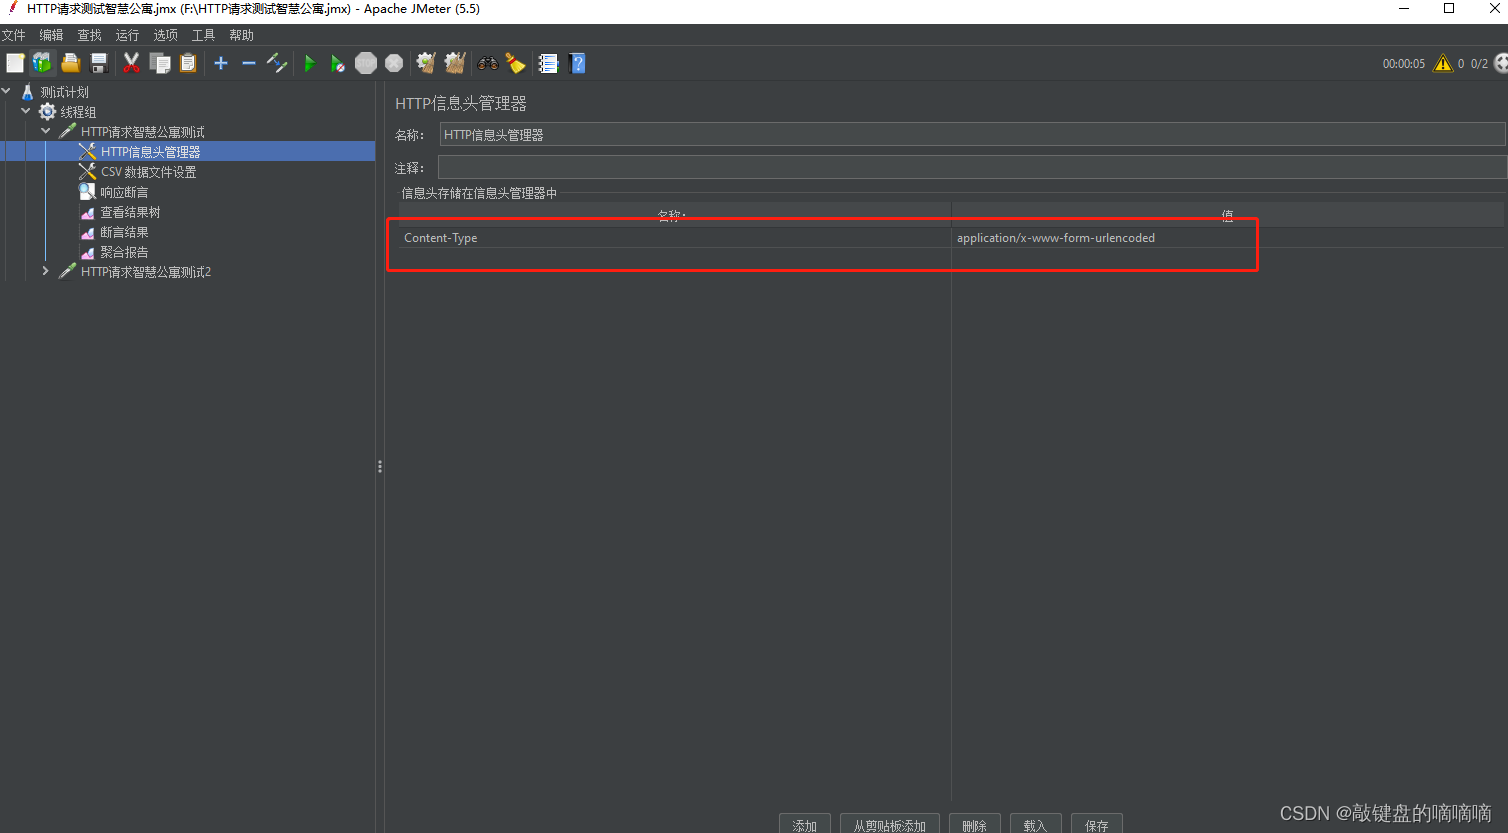Create a new test plan with New icon
The image size is (1508, 833).
[x=15, y=63]
